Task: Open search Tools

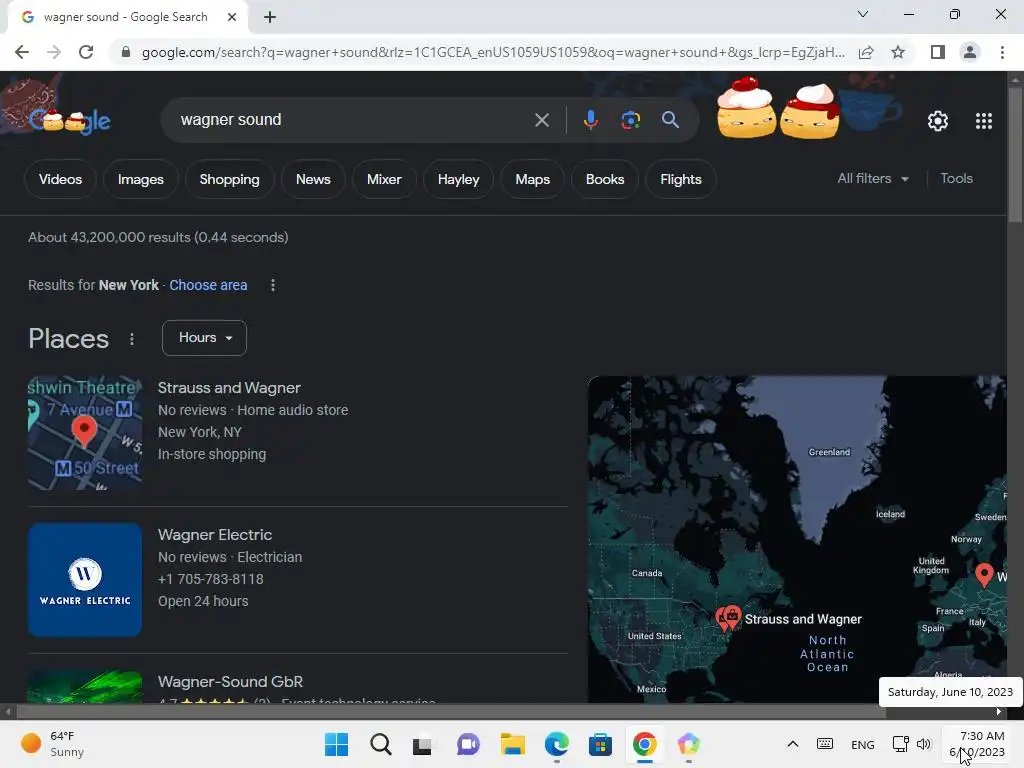Action: click(956, 178)
